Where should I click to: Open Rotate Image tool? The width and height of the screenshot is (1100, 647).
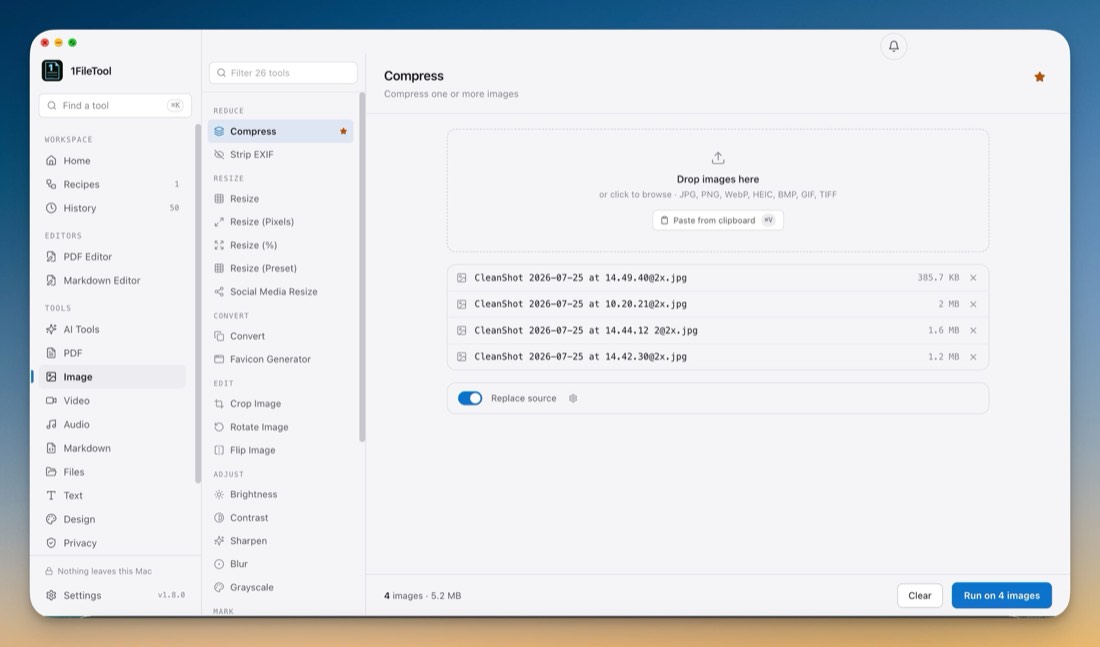click(281, 427)
